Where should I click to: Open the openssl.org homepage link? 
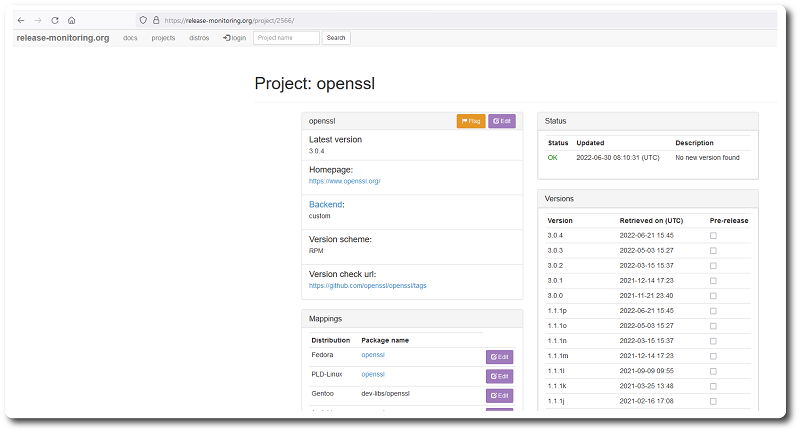pyautogui.click(x=344, y=181)
